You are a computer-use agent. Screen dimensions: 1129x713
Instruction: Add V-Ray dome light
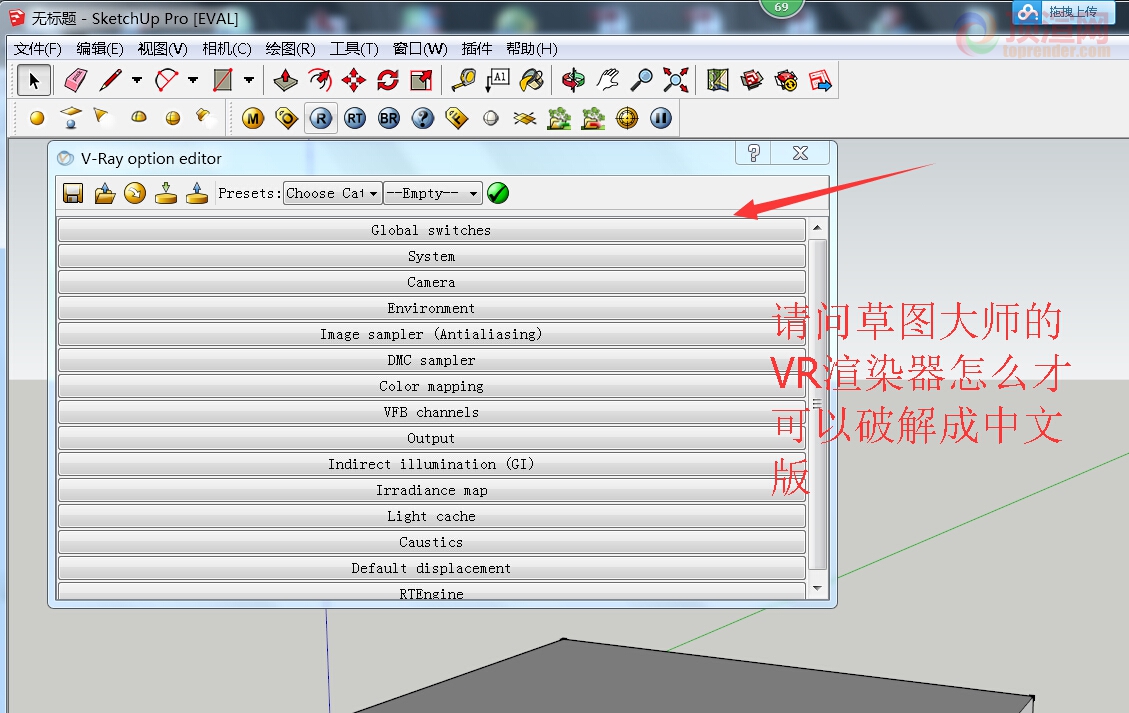pos(139,117)
